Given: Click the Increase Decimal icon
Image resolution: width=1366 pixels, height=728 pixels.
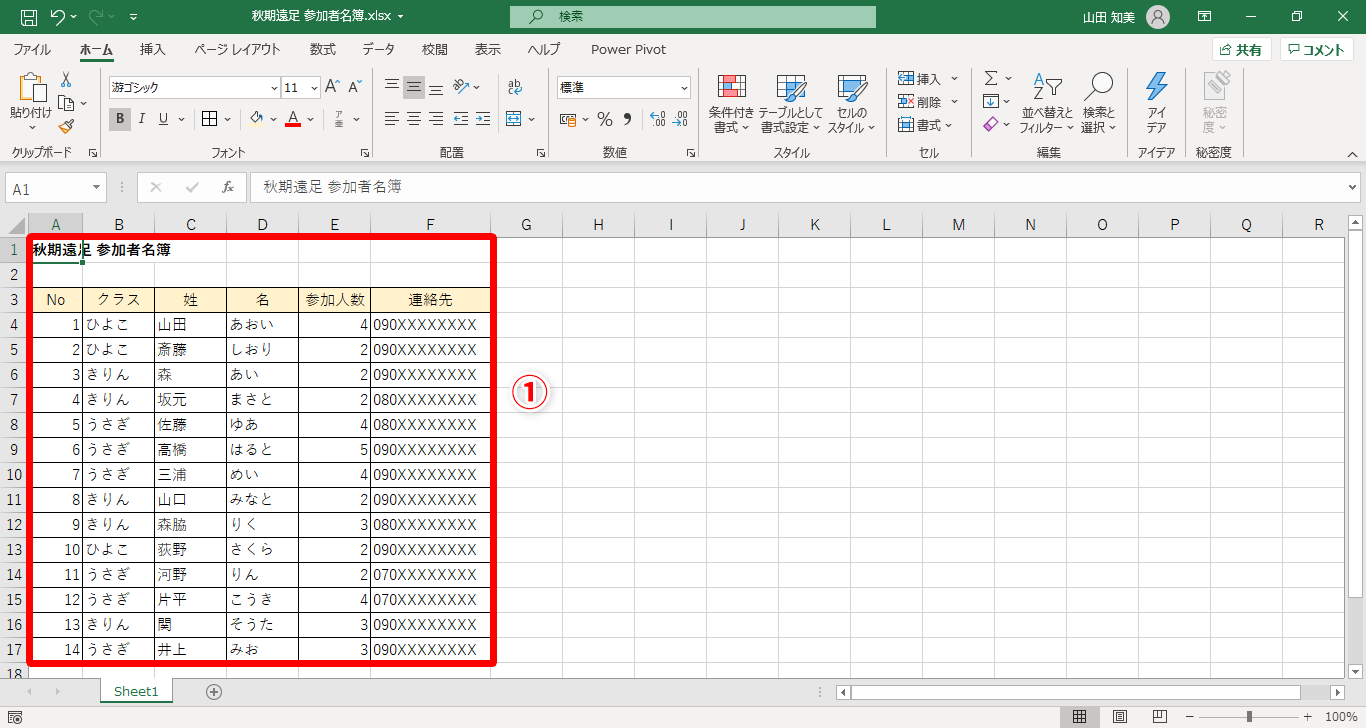Looking at the screenshot, I should click(x=657, y=119).
